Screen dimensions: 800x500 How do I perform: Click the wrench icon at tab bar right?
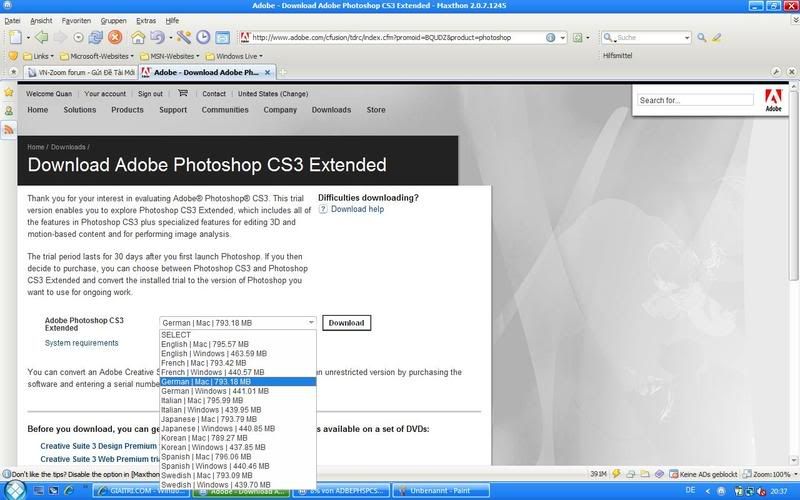click(x=776, y=72)
